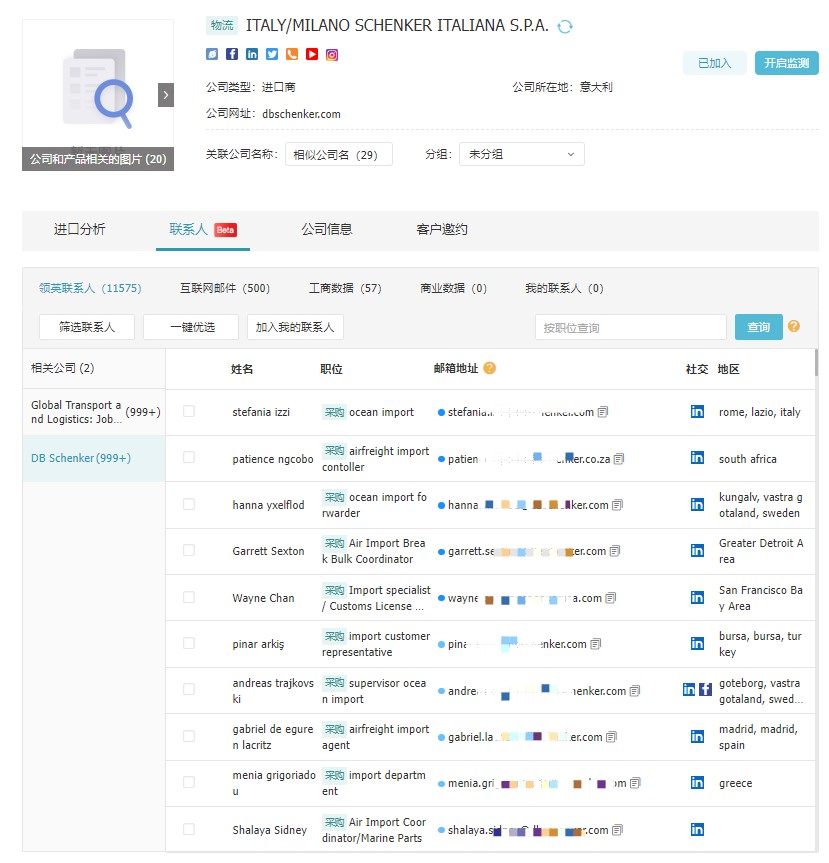Select the 互联网邮件 (500) sub-tab
Viewport: 829px width, 863px height.
pos(225,288)
